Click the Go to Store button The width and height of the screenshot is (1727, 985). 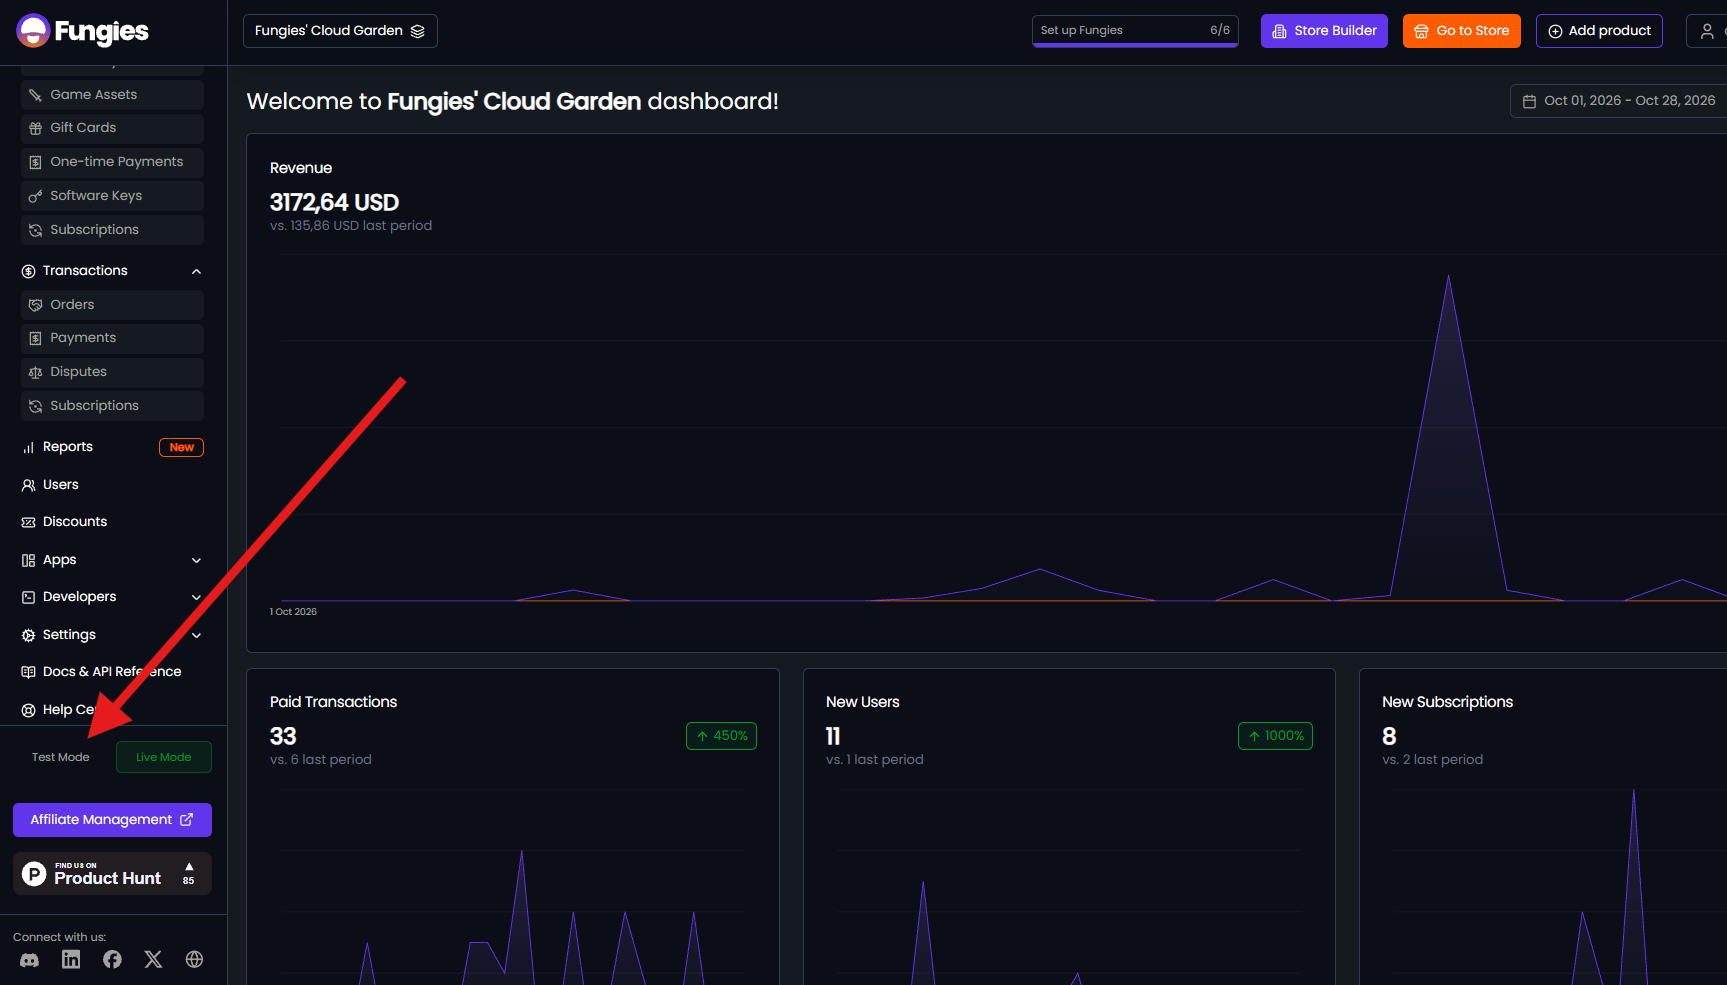[1462, 31]
